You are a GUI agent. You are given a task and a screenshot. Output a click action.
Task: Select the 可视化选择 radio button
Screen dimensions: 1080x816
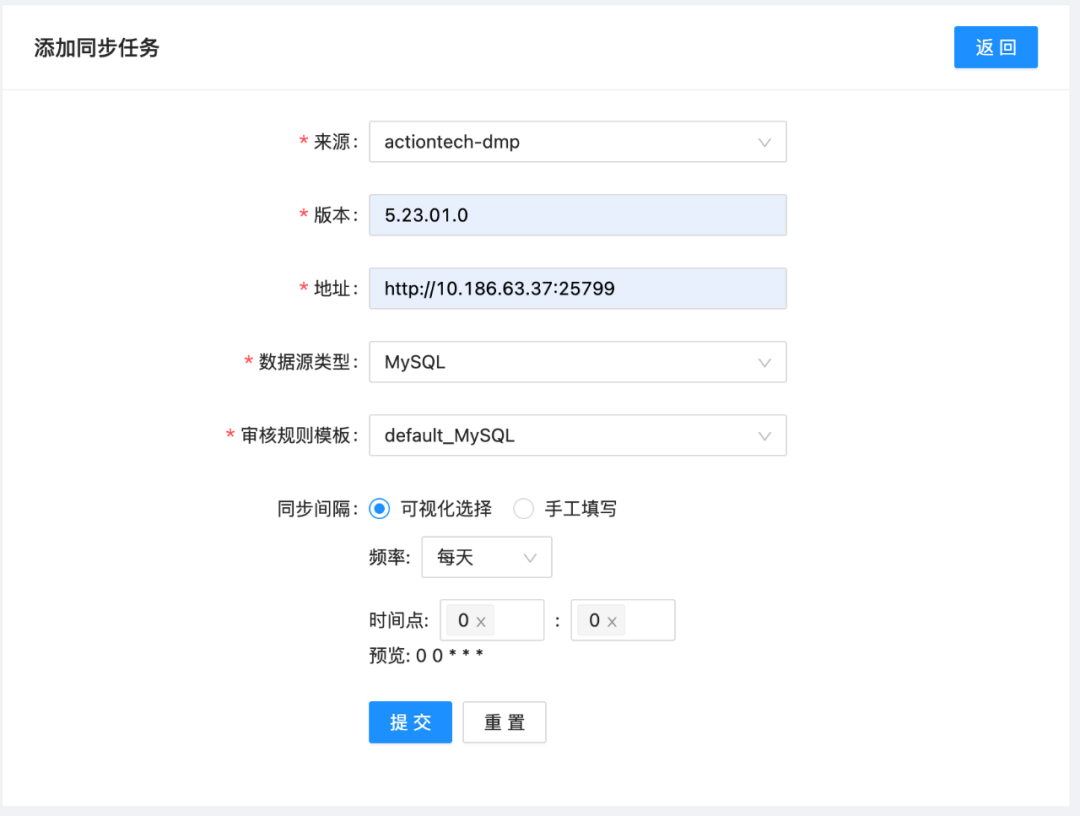click(379, 509)
